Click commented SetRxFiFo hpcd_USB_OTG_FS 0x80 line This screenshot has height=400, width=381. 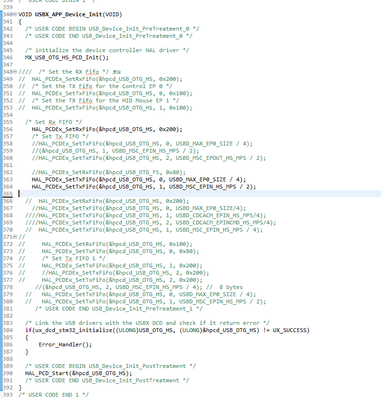(109, 172)
